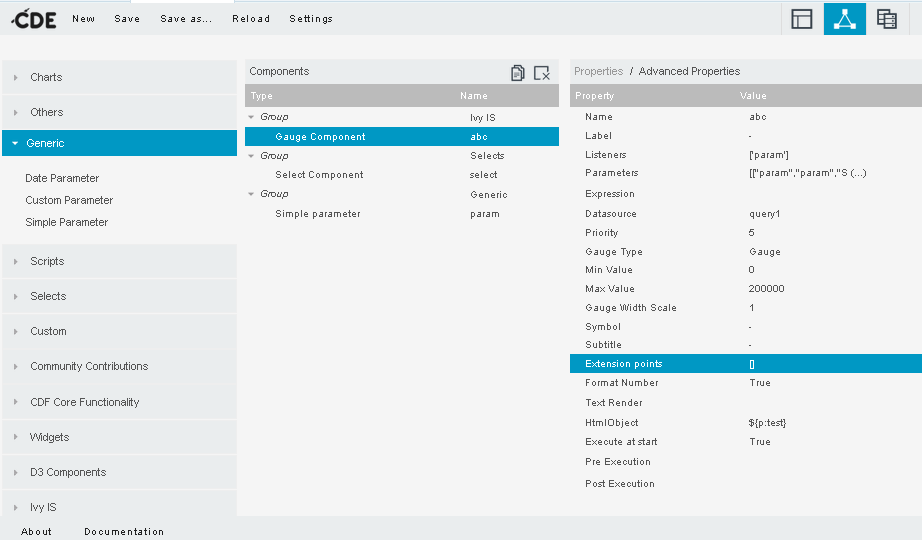Toggle the Format Number True value

tap(760, 383)
